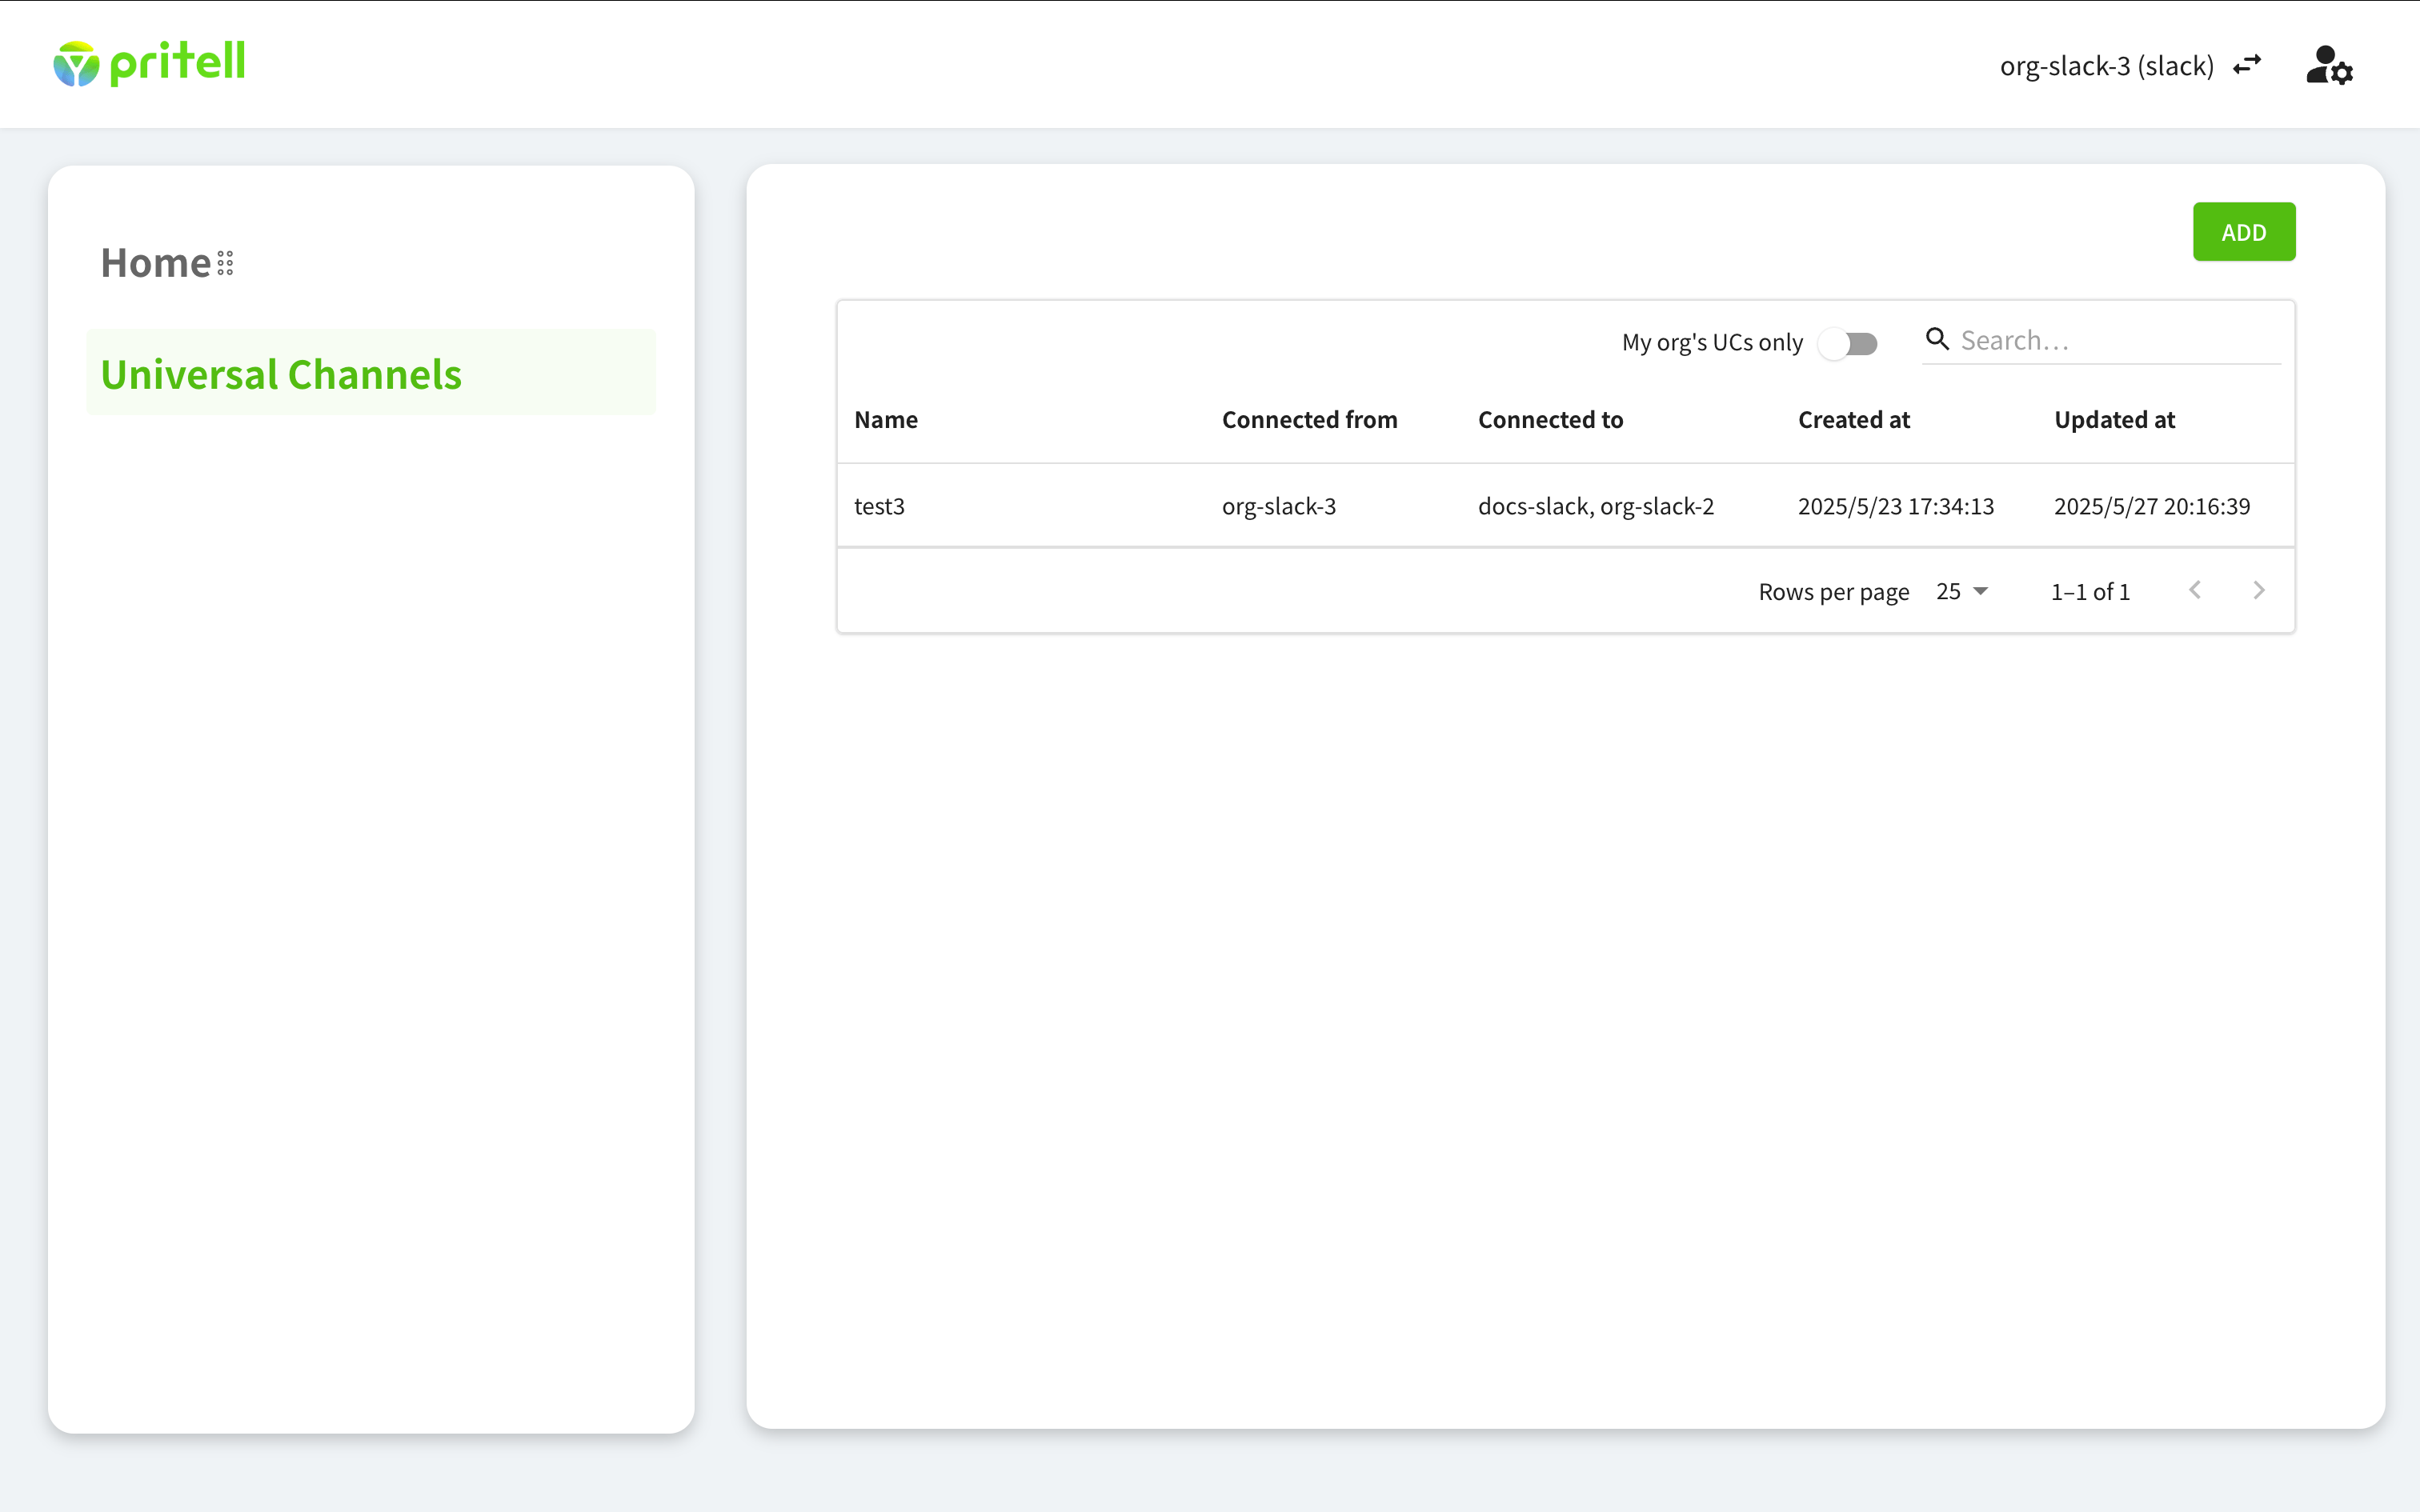
Task: Sort by Updated at column header
Action: (x=2114, y=420)
